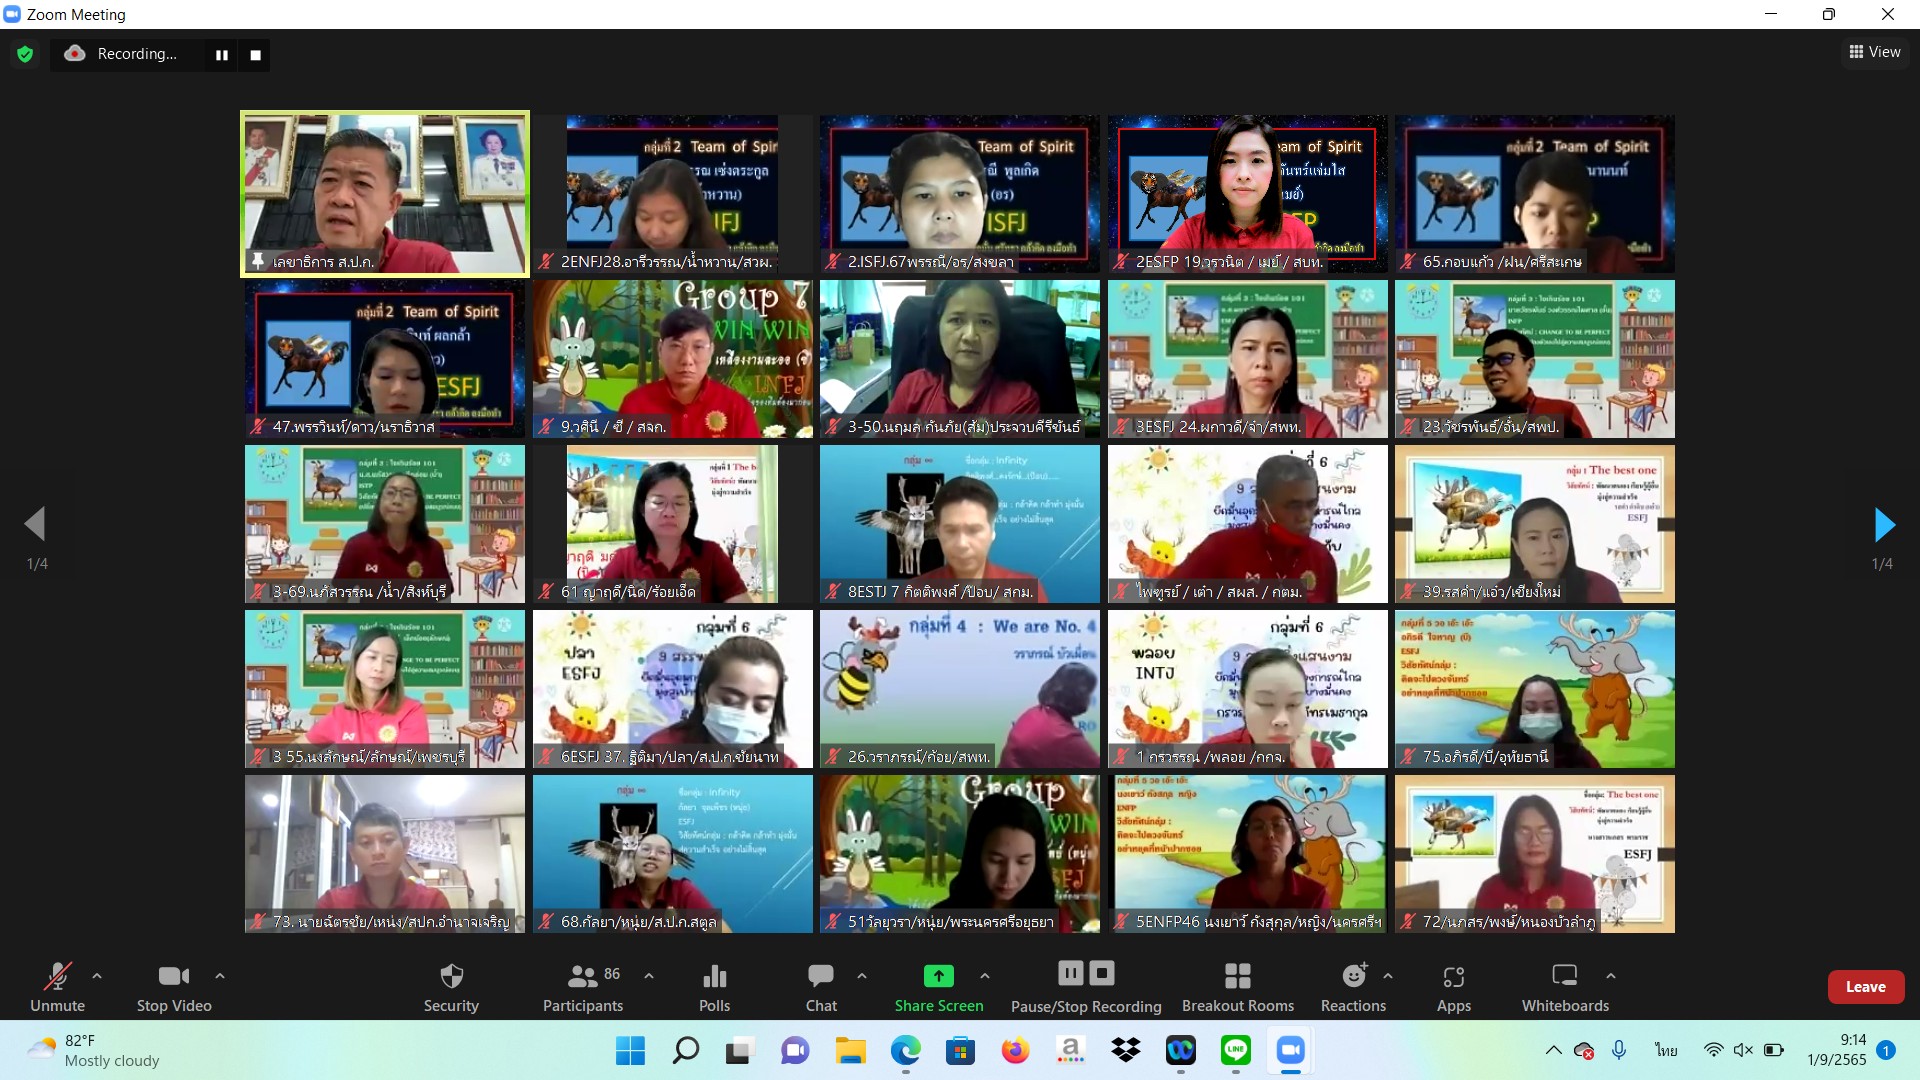Open the Apps panel
Screen dimensions: 1920x1080
click(1453, 987)
